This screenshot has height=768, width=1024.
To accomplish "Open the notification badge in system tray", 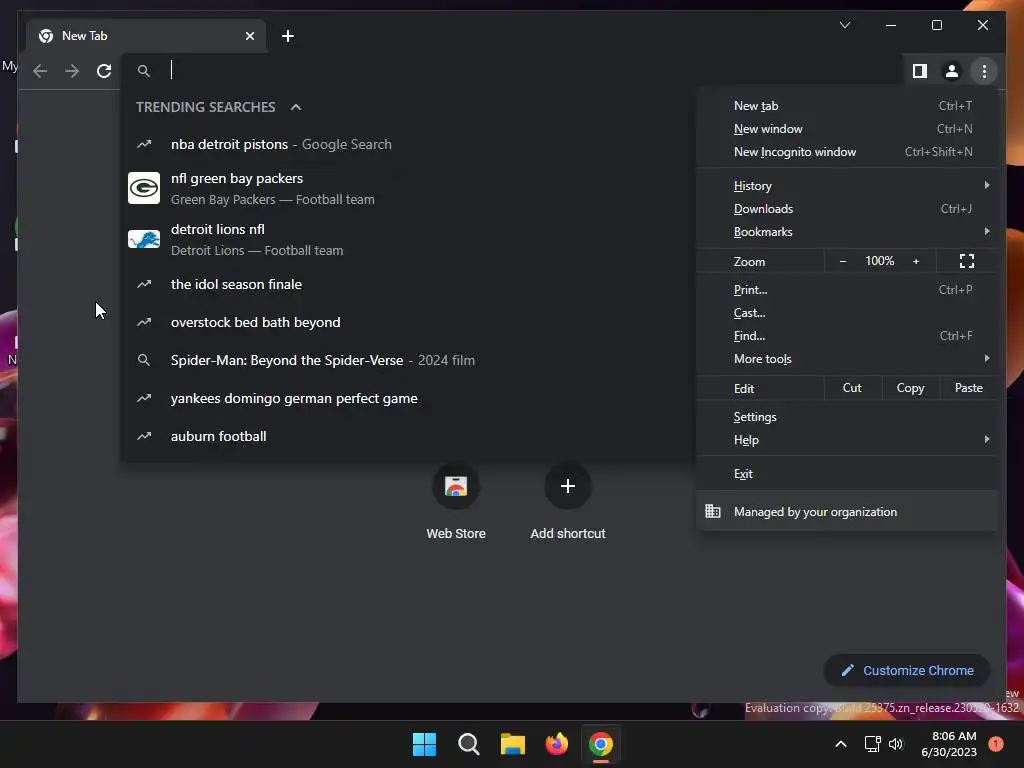I will point(996,744).
